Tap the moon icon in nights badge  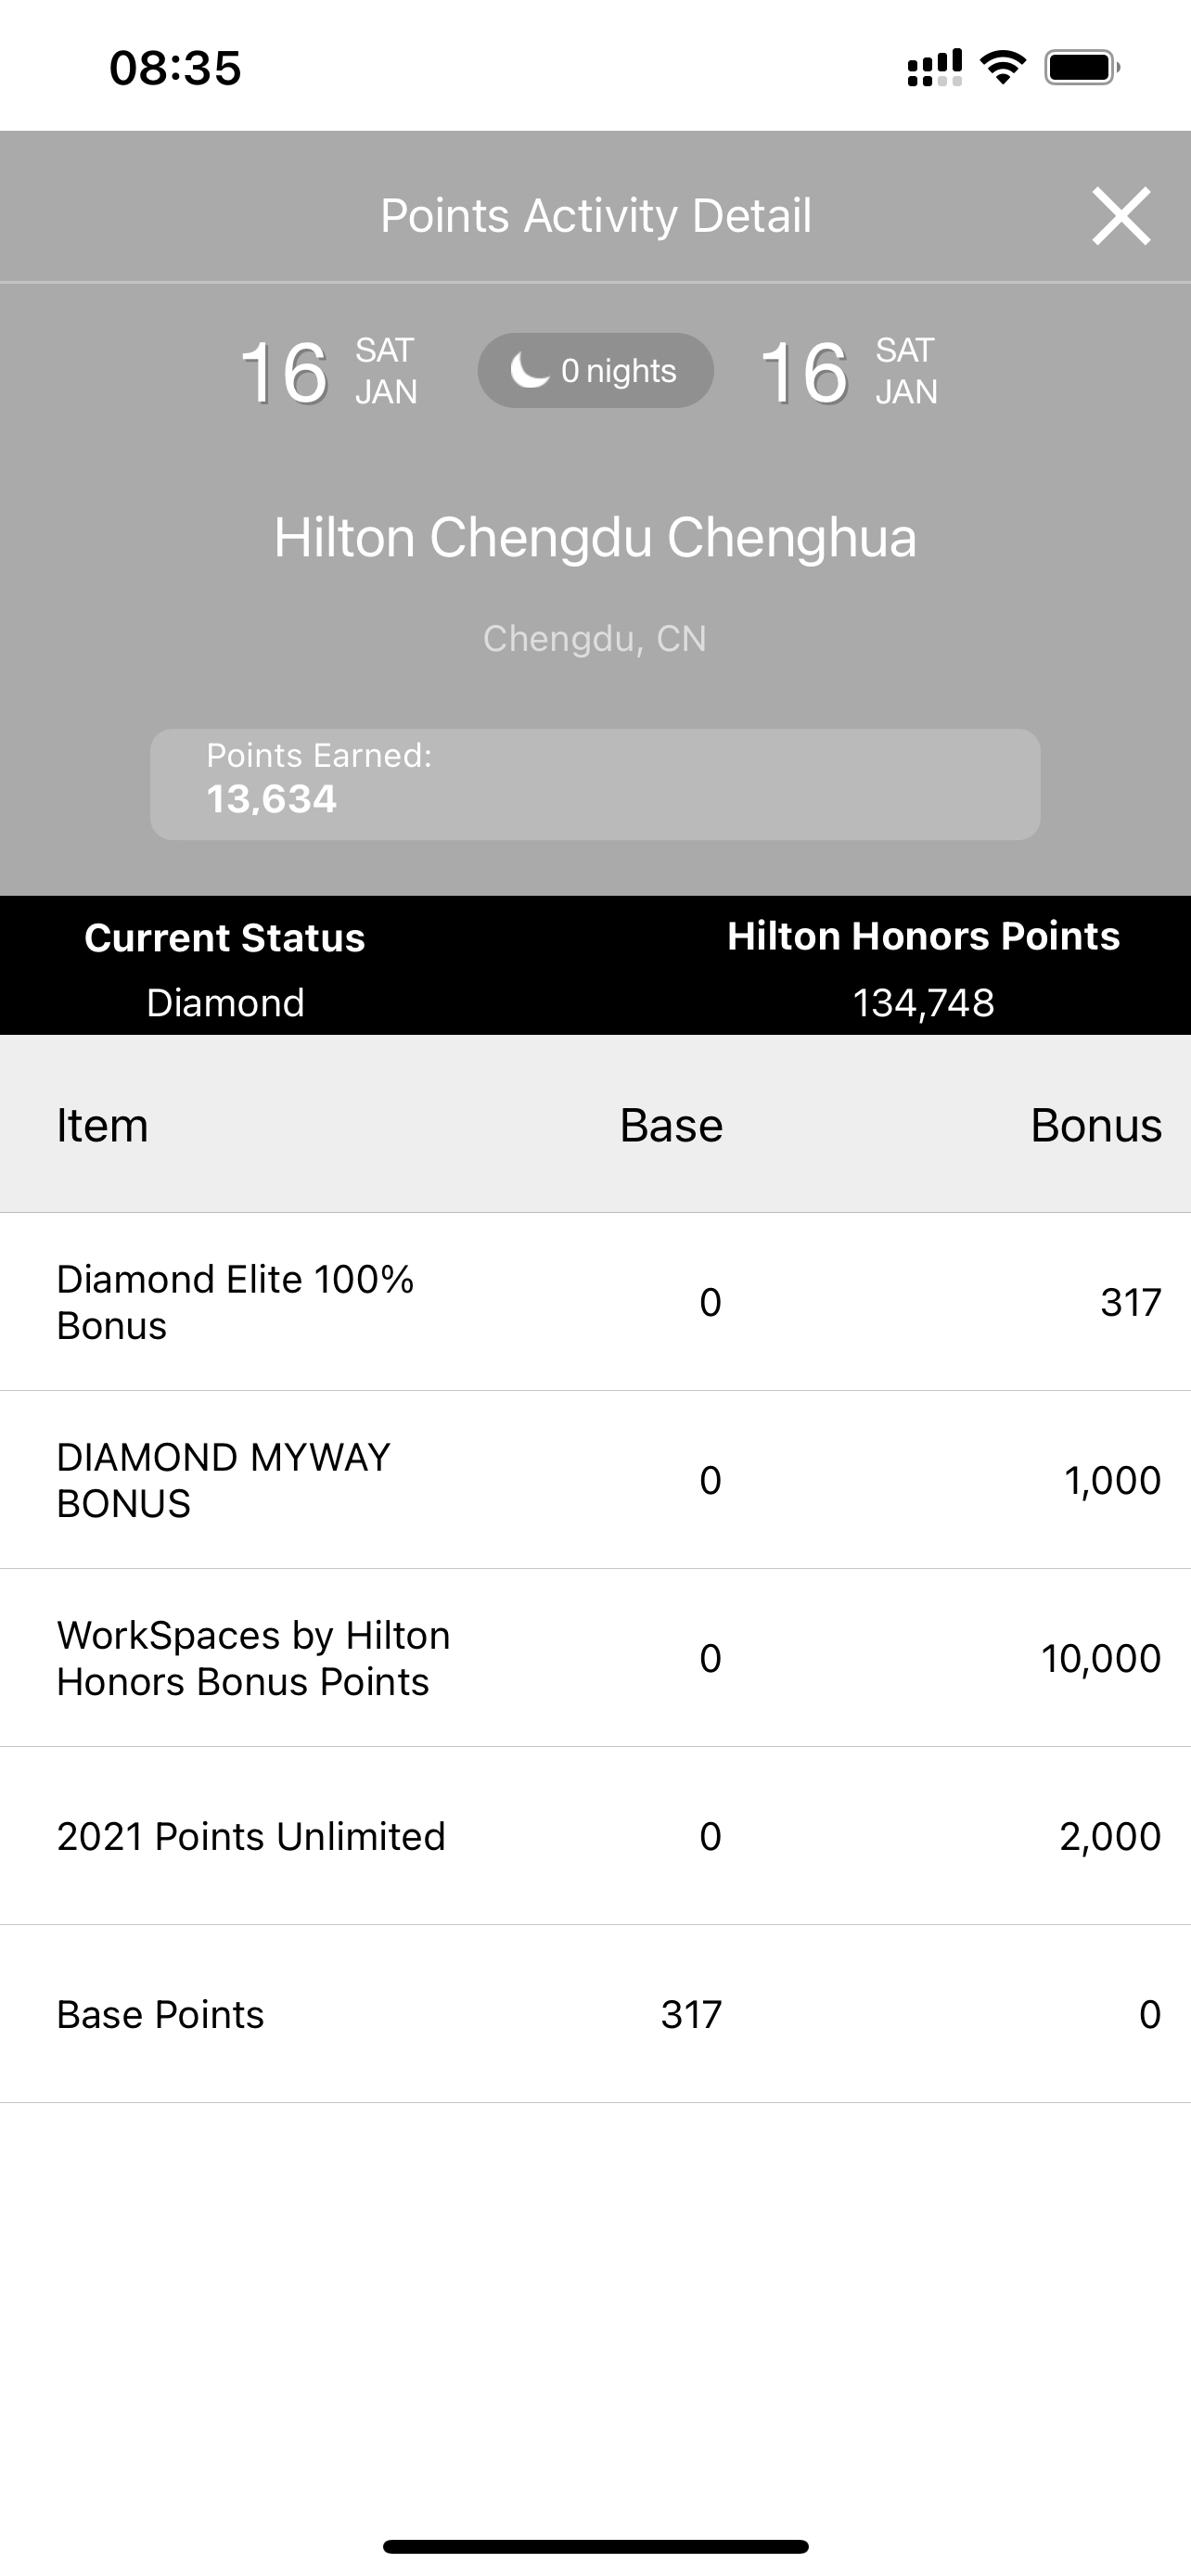(x=529, y=370)
